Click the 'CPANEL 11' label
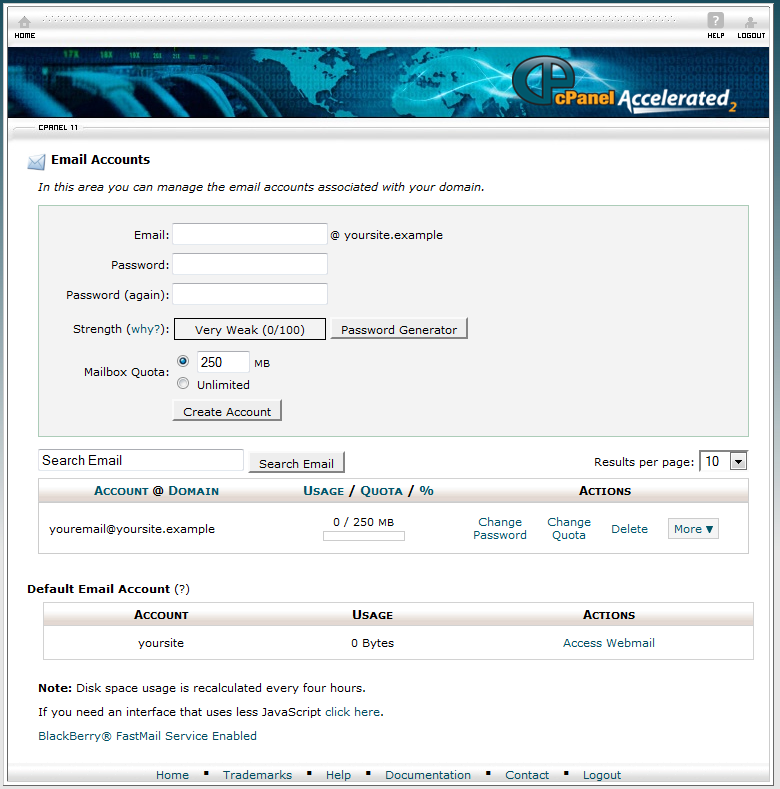 click(58, 127)
